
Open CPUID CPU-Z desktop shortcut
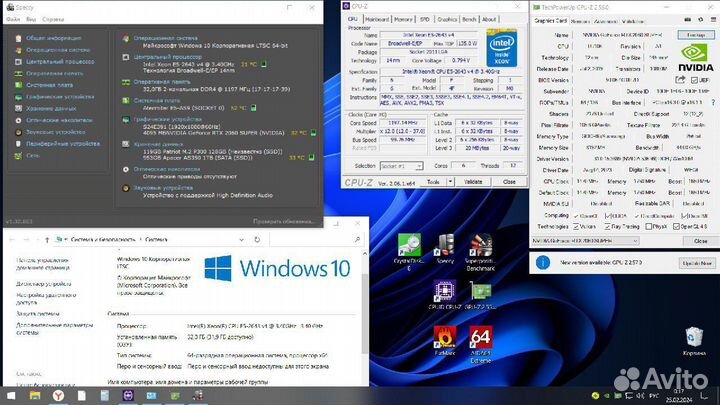point(444,295)
